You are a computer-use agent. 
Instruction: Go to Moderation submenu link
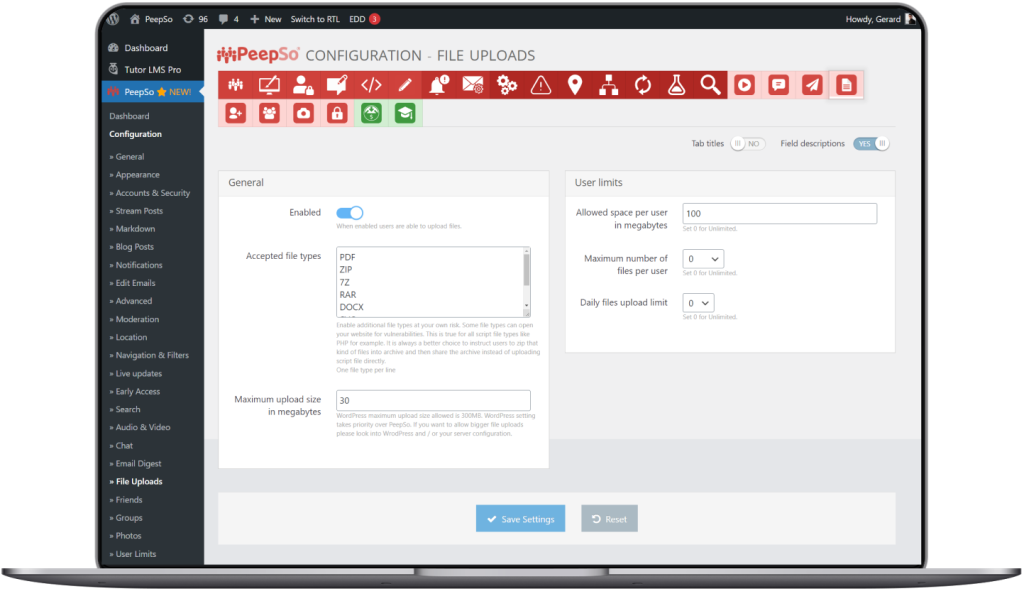[137, 319]
